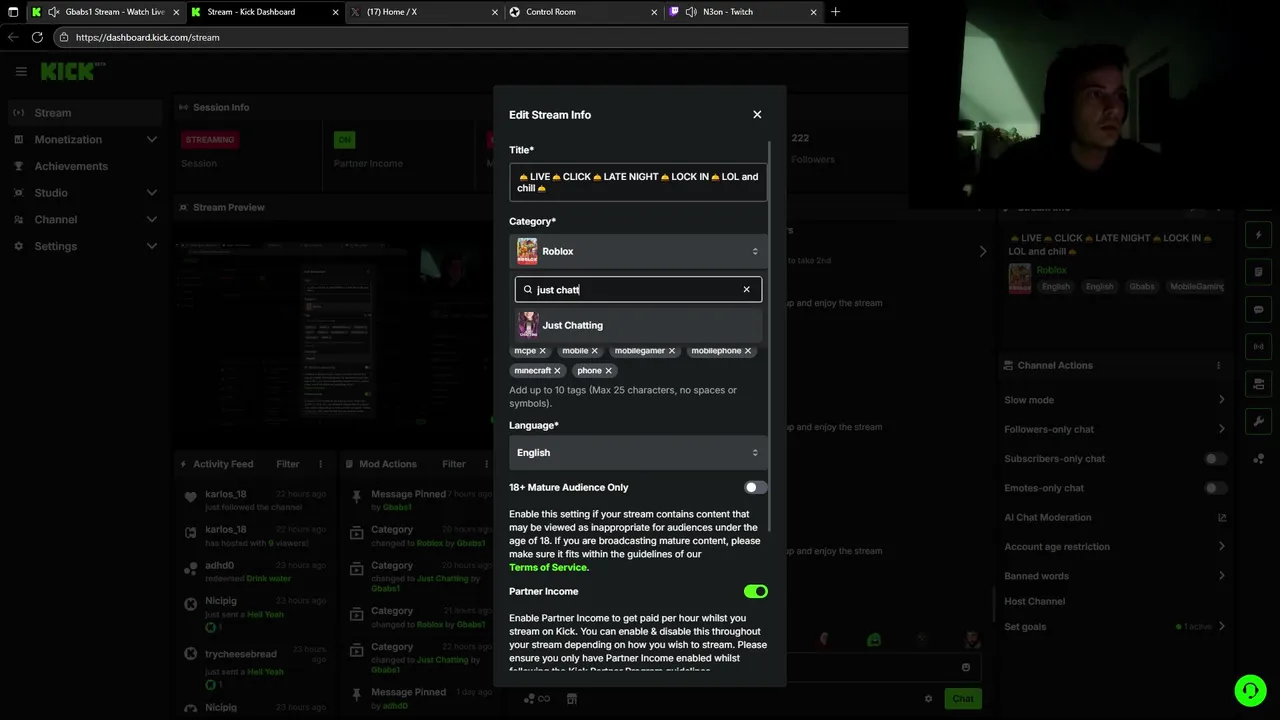This screenshot has width=1280, height=720.
Task: Remove the mobilegamer tag
Action: [671, 351]
